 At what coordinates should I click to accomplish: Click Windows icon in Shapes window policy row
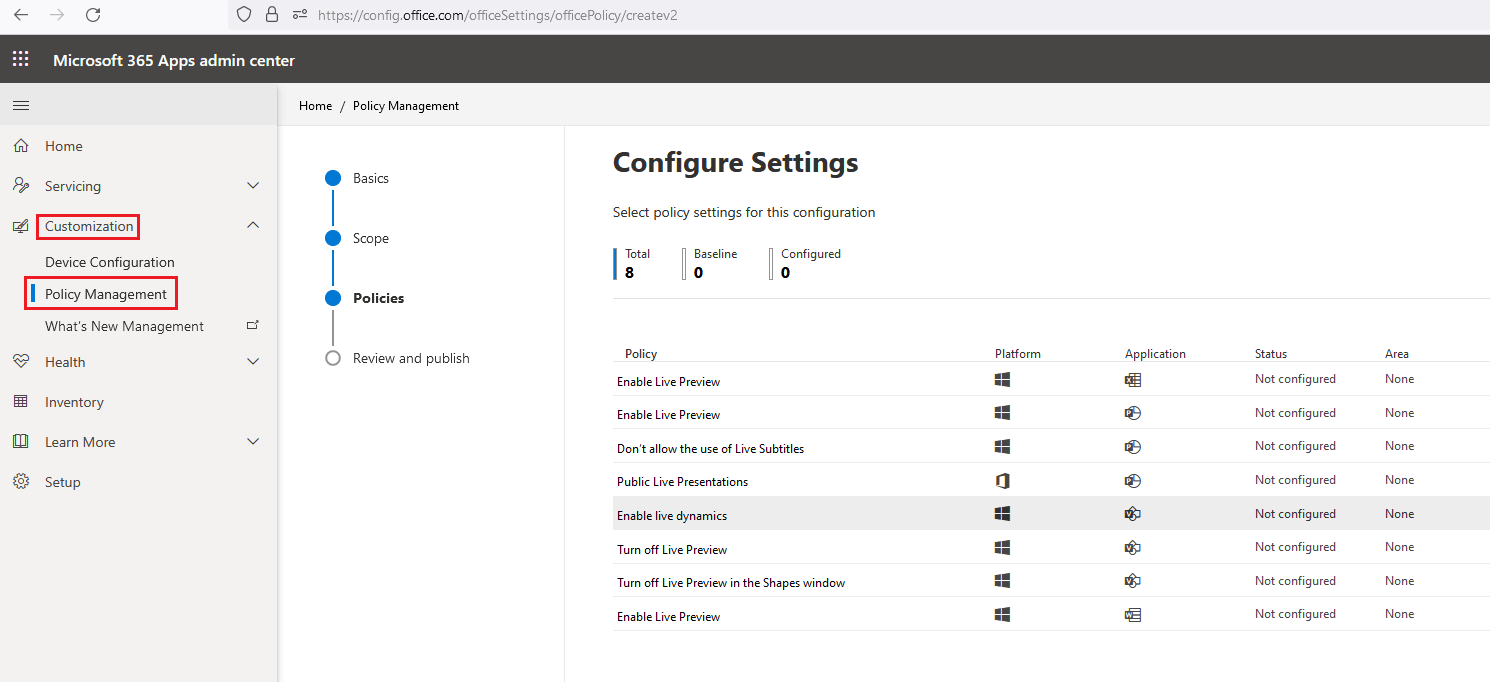[1002, 581]
